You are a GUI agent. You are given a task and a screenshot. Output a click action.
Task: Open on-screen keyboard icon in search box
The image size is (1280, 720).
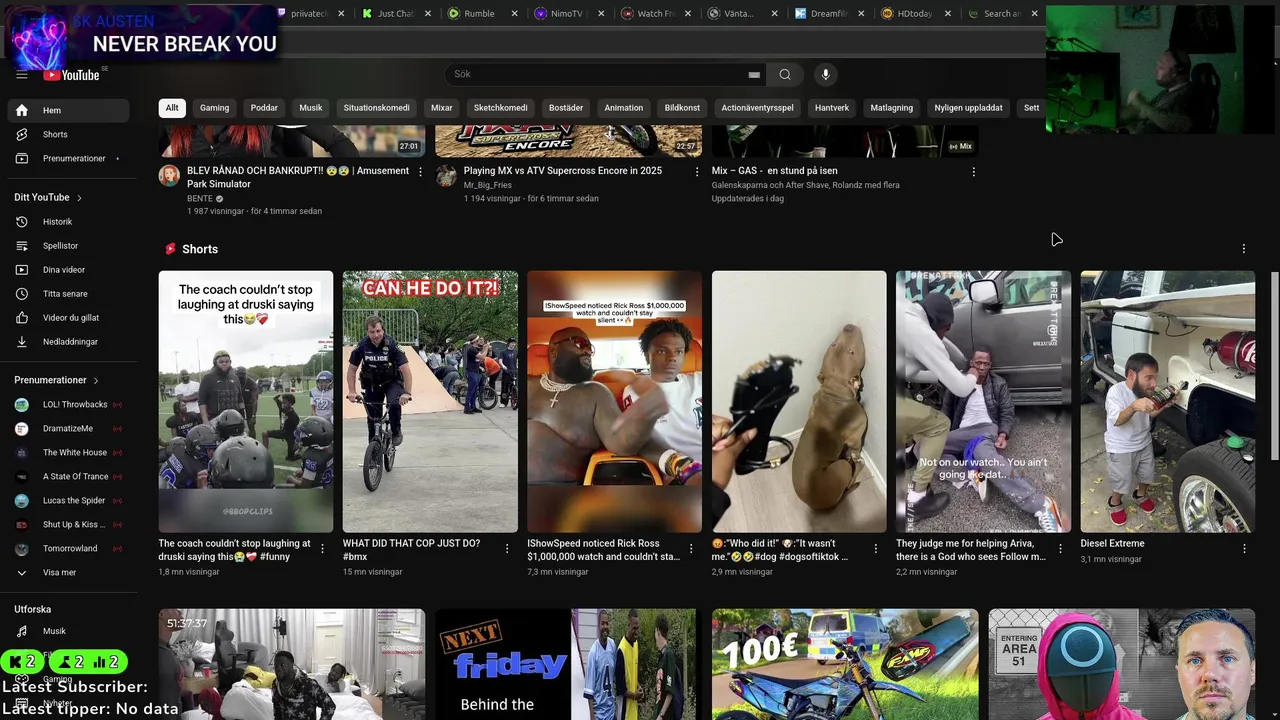(754, 74)
